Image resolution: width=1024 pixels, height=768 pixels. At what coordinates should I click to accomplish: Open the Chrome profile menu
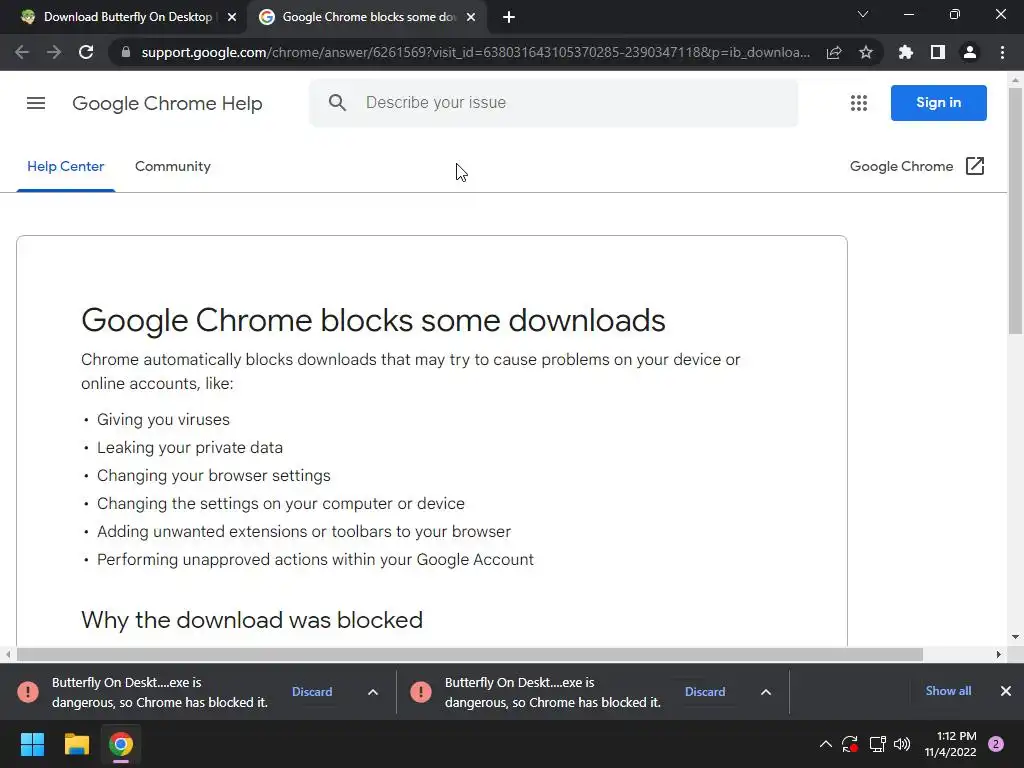(x=970, y=52)
